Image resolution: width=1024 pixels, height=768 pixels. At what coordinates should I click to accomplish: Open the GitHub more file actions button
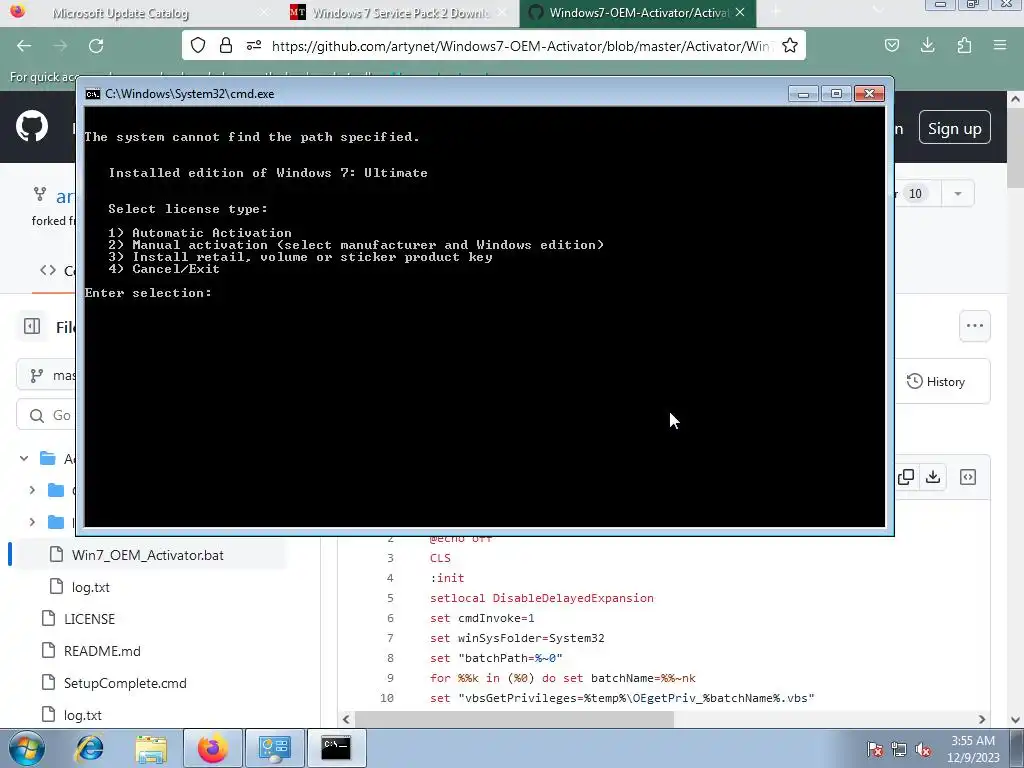tap(974, 325)
